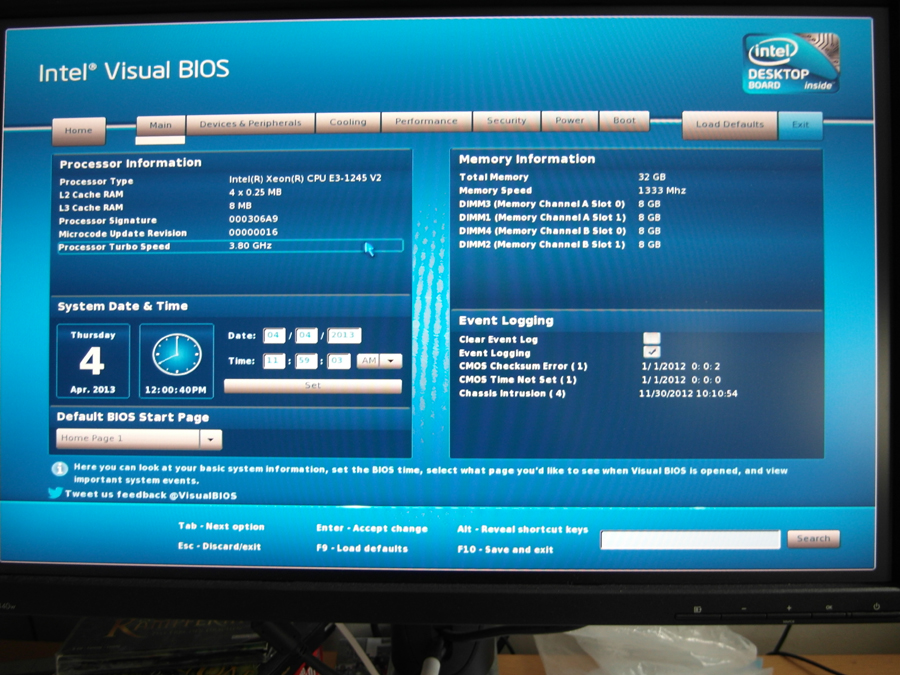Click the Total Memory label
This screenshot has width=900, height=675.
(x=494, y=177)
